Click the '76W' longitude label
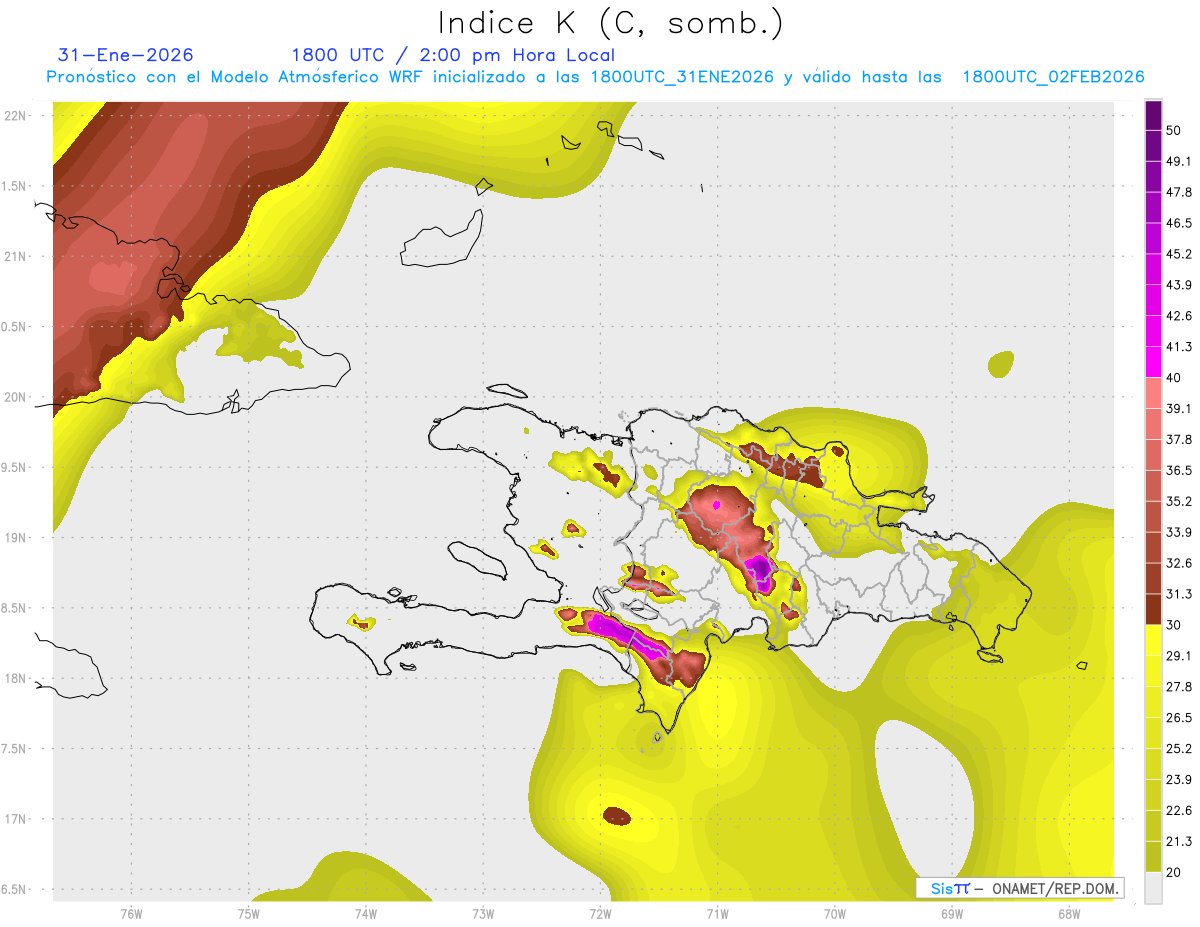 coord(131,913)
